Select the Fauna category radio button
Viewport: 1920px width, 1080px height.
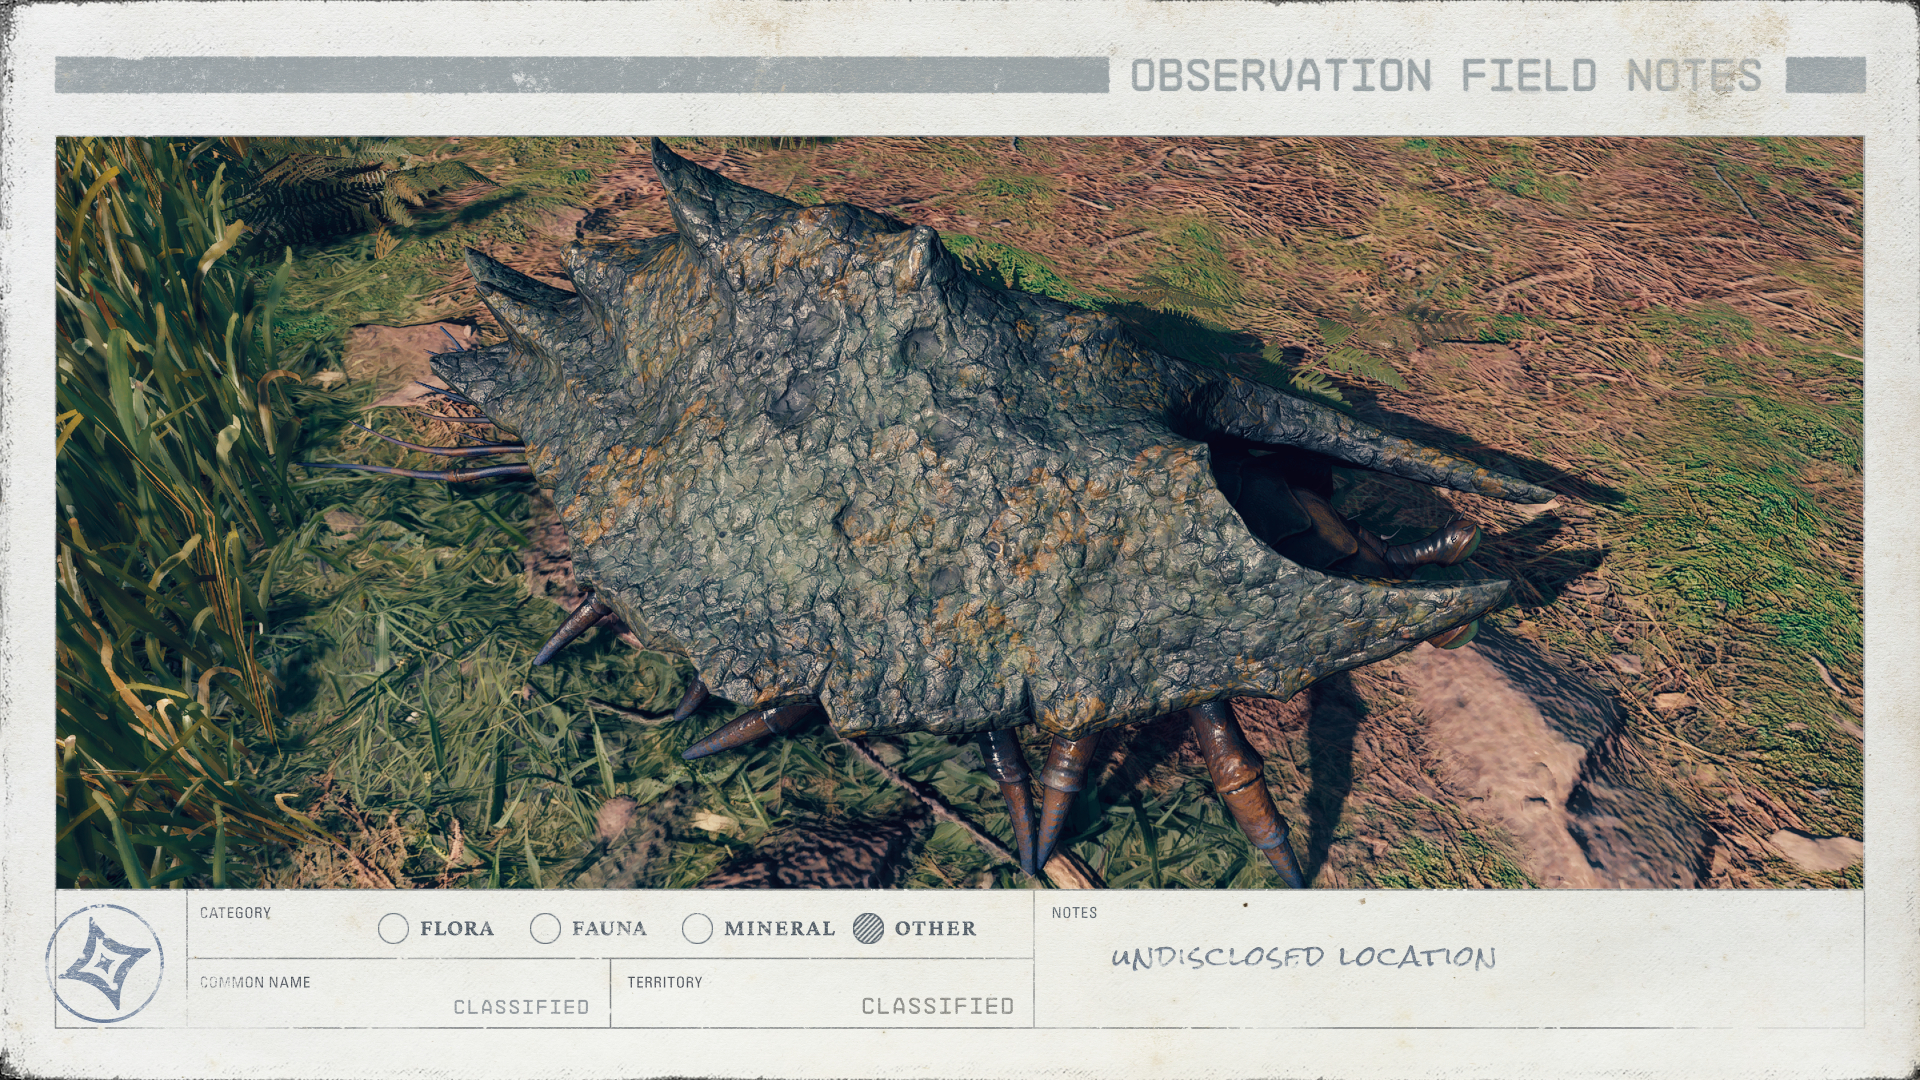point(545,929)
